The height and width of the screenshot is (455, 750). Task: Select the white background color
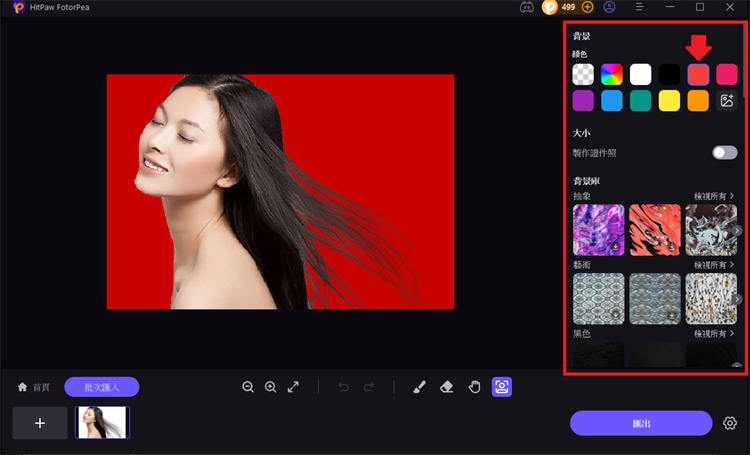point(640,75)
